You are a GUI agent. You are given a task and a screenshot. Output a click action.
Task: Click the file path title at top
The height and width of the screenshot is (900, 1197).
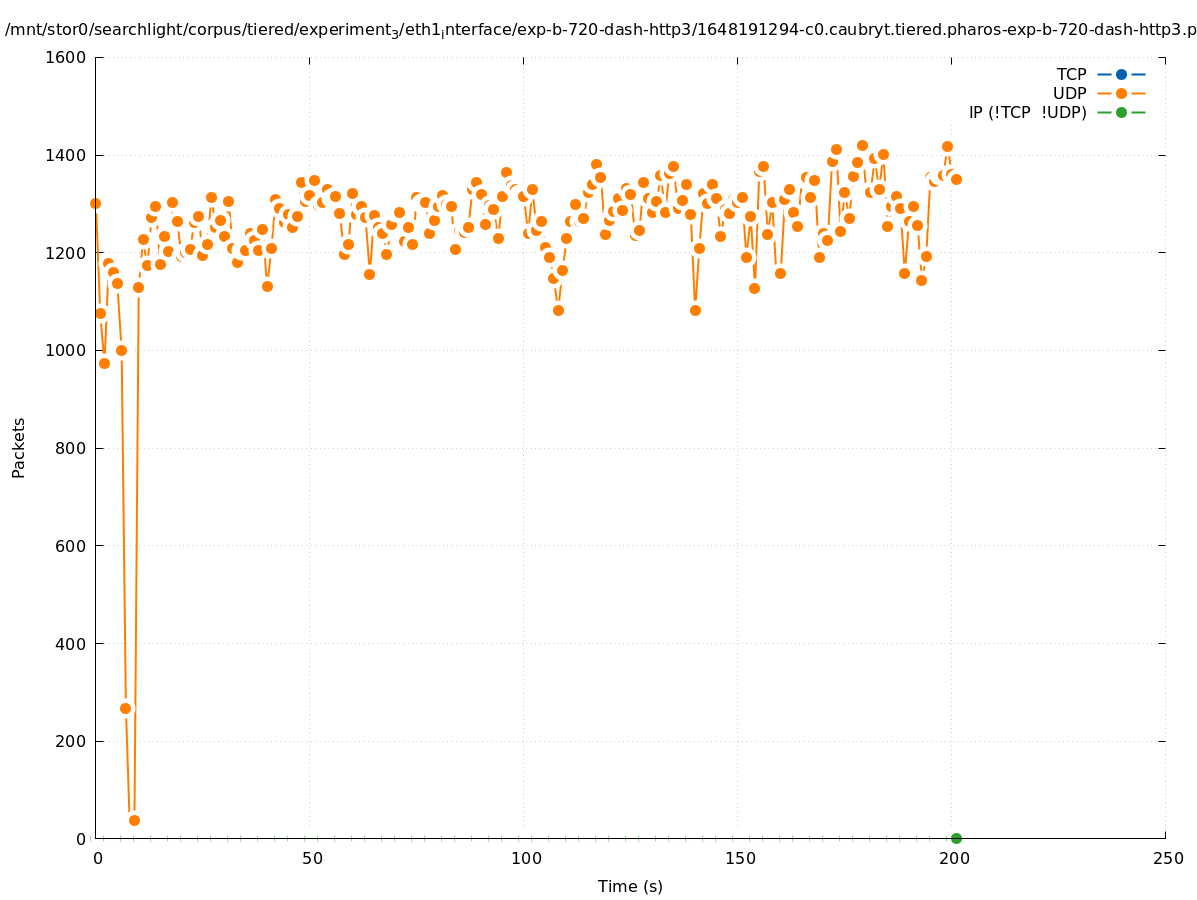600,30
